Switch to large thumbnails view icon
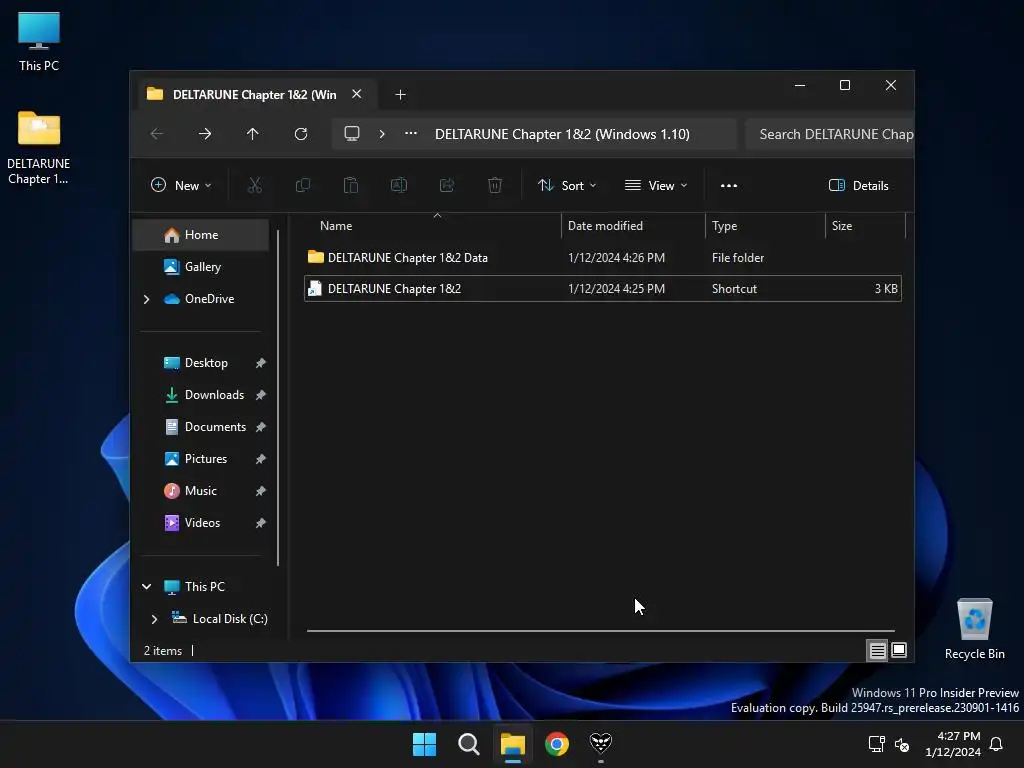1024x768 pixels. [x=899, y=650]
